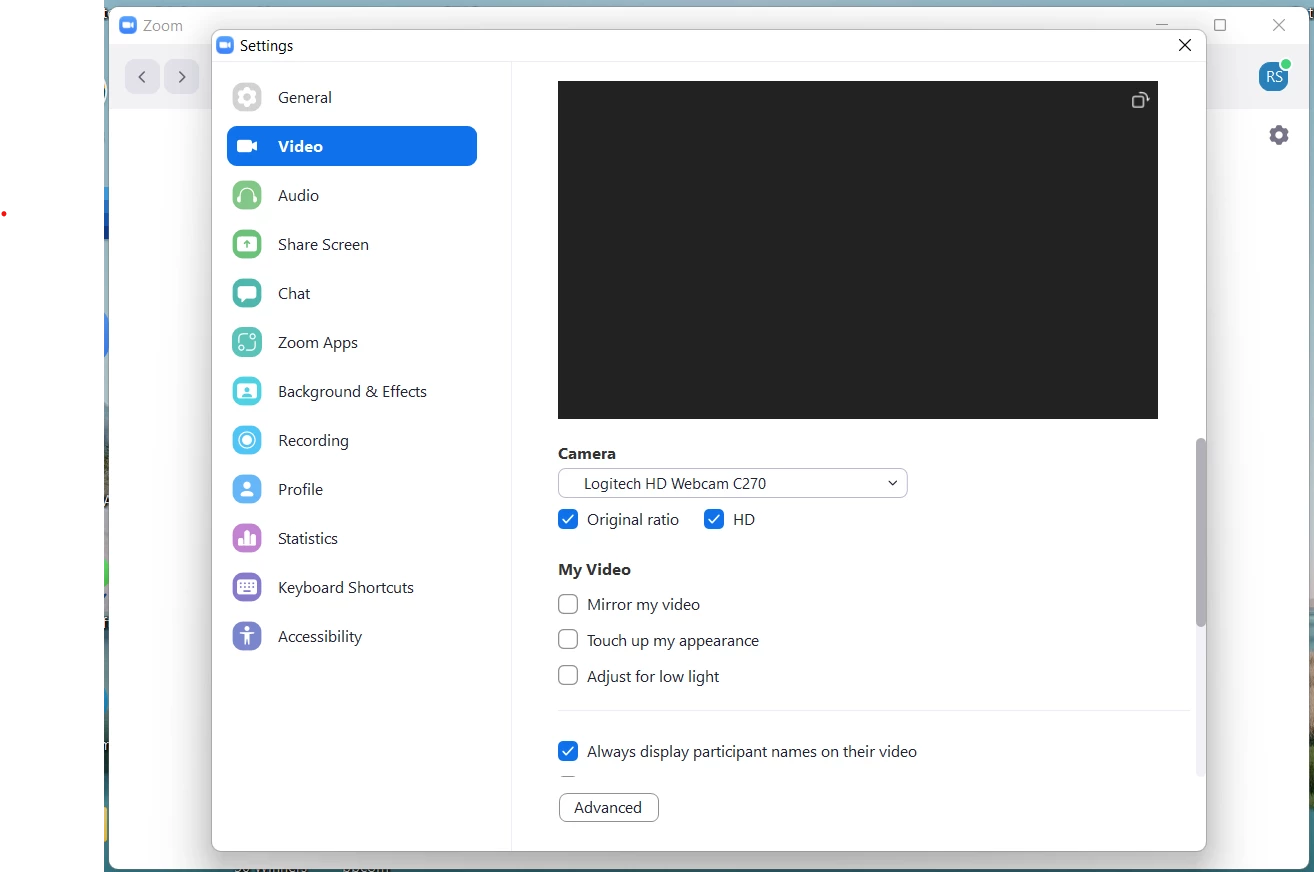Open Keyboard Shortcuts settings tab
Screen dimensions: 1314x872
tap(352, 587)
